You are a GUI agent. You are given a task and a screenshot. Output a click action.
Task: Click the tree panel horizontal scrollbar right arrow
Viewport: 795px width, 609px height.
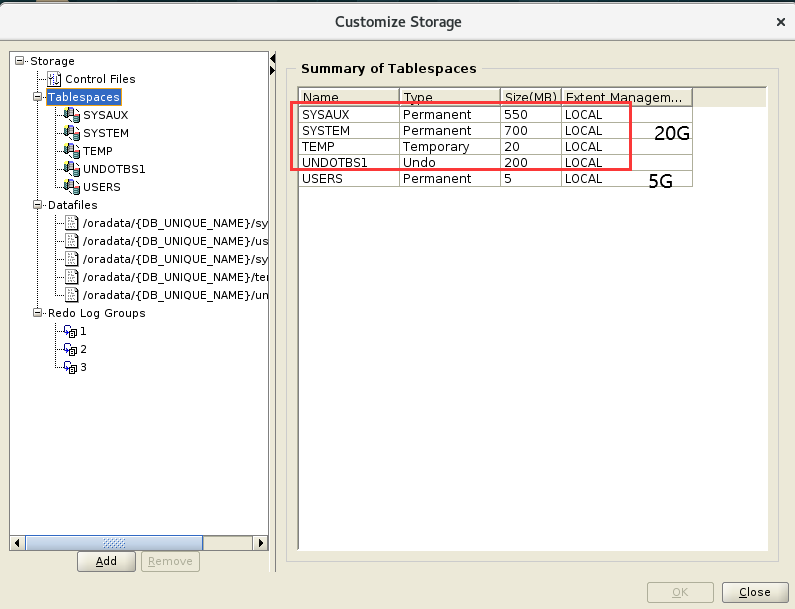pos(261,543)
